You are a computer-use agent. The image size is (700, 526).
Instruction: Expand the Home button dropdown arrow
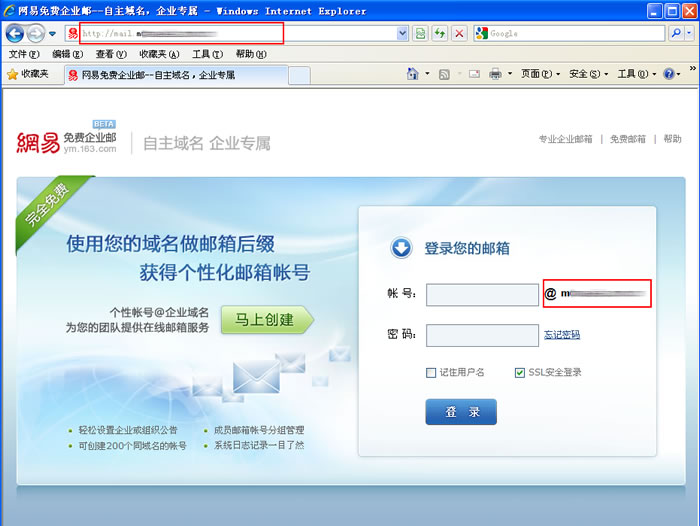coord(427,74)
